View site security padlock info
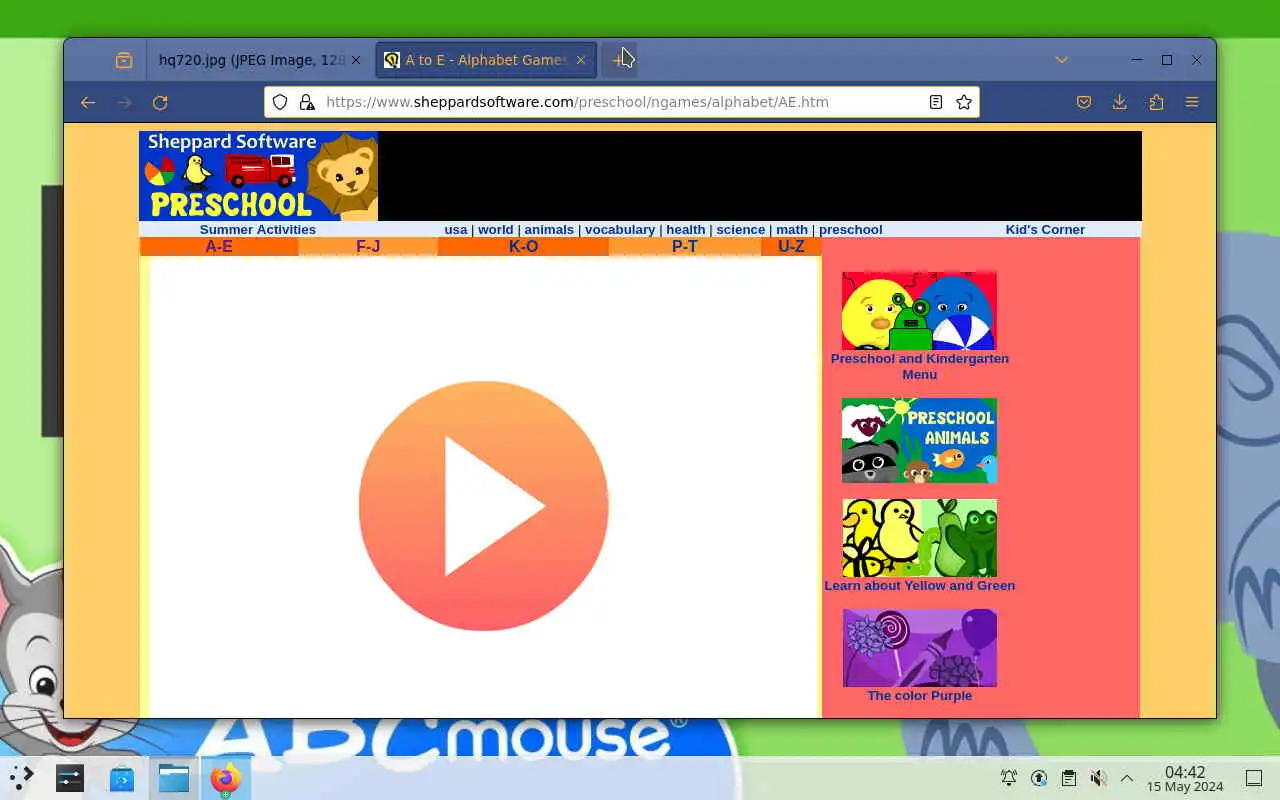This screenshot has height=800, width=1280. click(x=307, y=102)
